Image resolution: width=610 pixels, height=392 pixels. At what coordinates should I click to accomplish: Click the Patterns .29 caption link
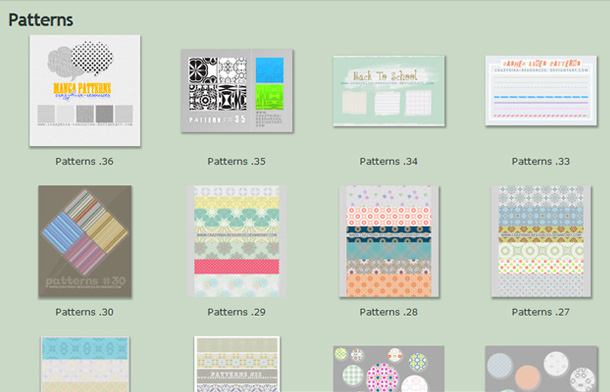tap(237, 312)
